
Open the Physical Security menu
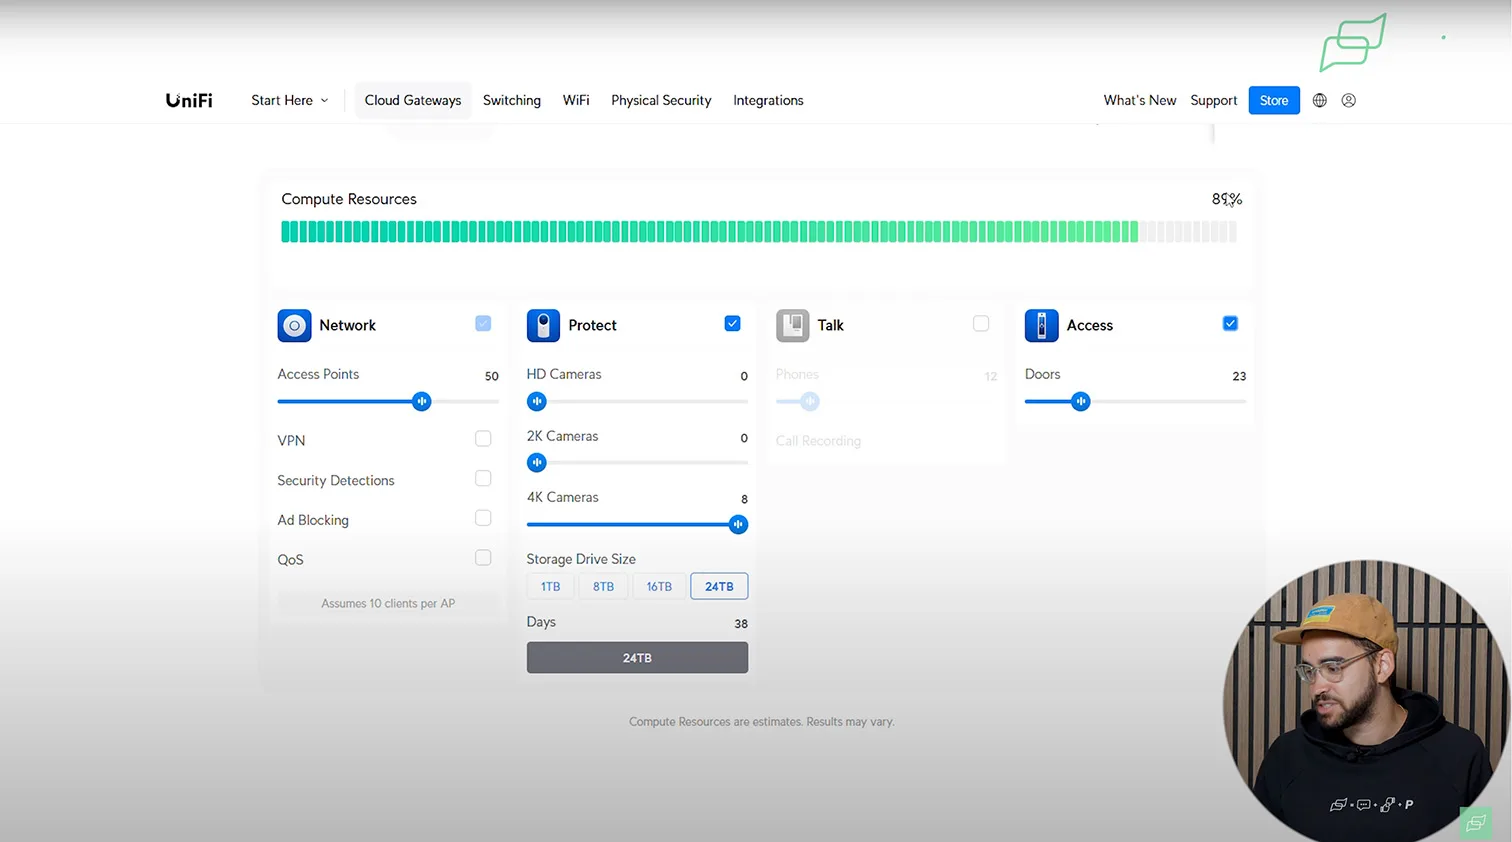tap(661, 100)
